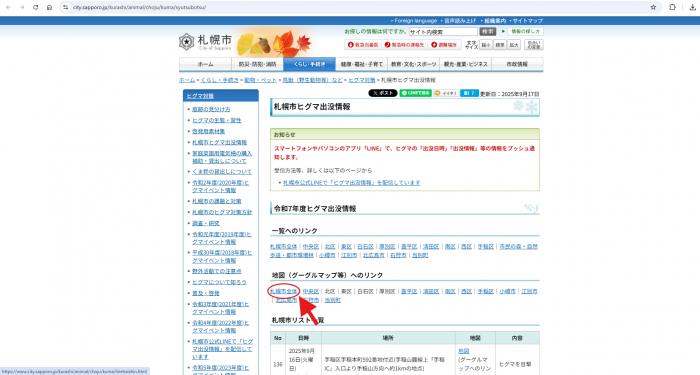Click the browser back arrow
The height and width of the screenshot is (375, 700).
pyautogui.click(x=8, y=7)
